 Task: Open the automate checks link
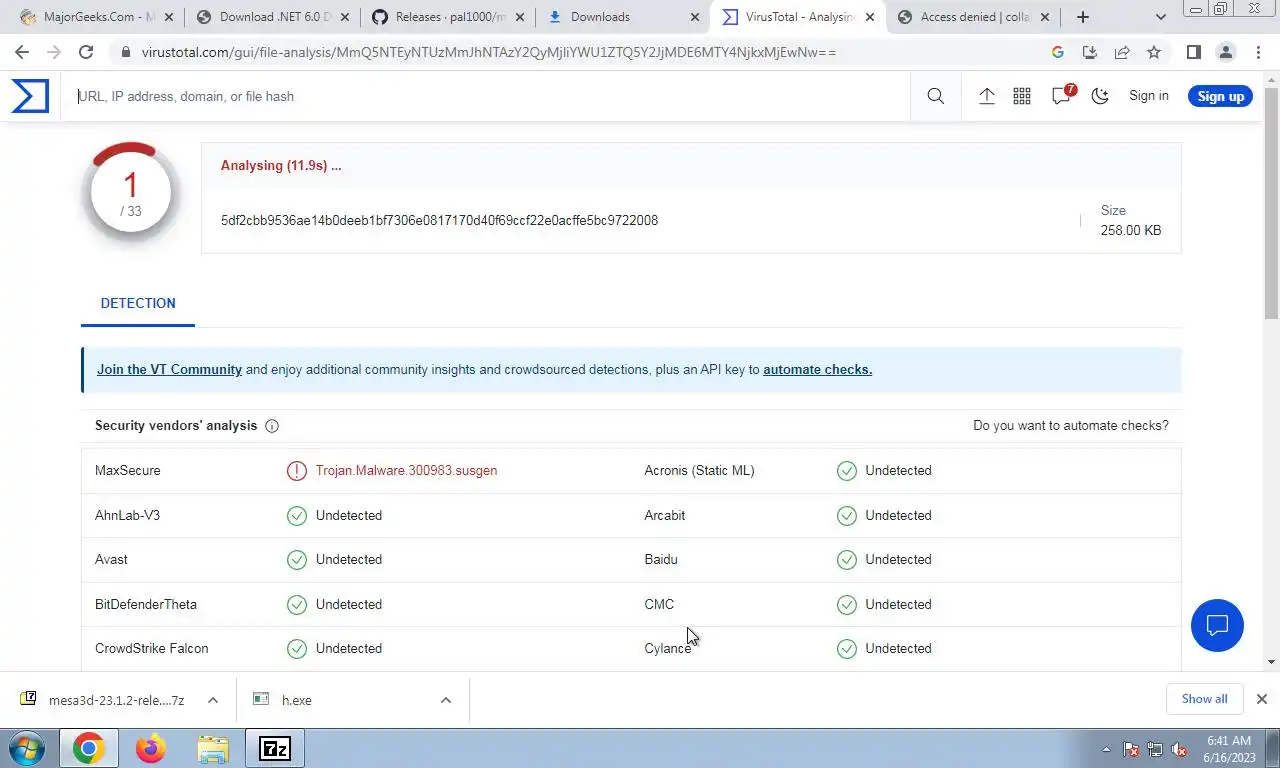click(x=817, y=369)
